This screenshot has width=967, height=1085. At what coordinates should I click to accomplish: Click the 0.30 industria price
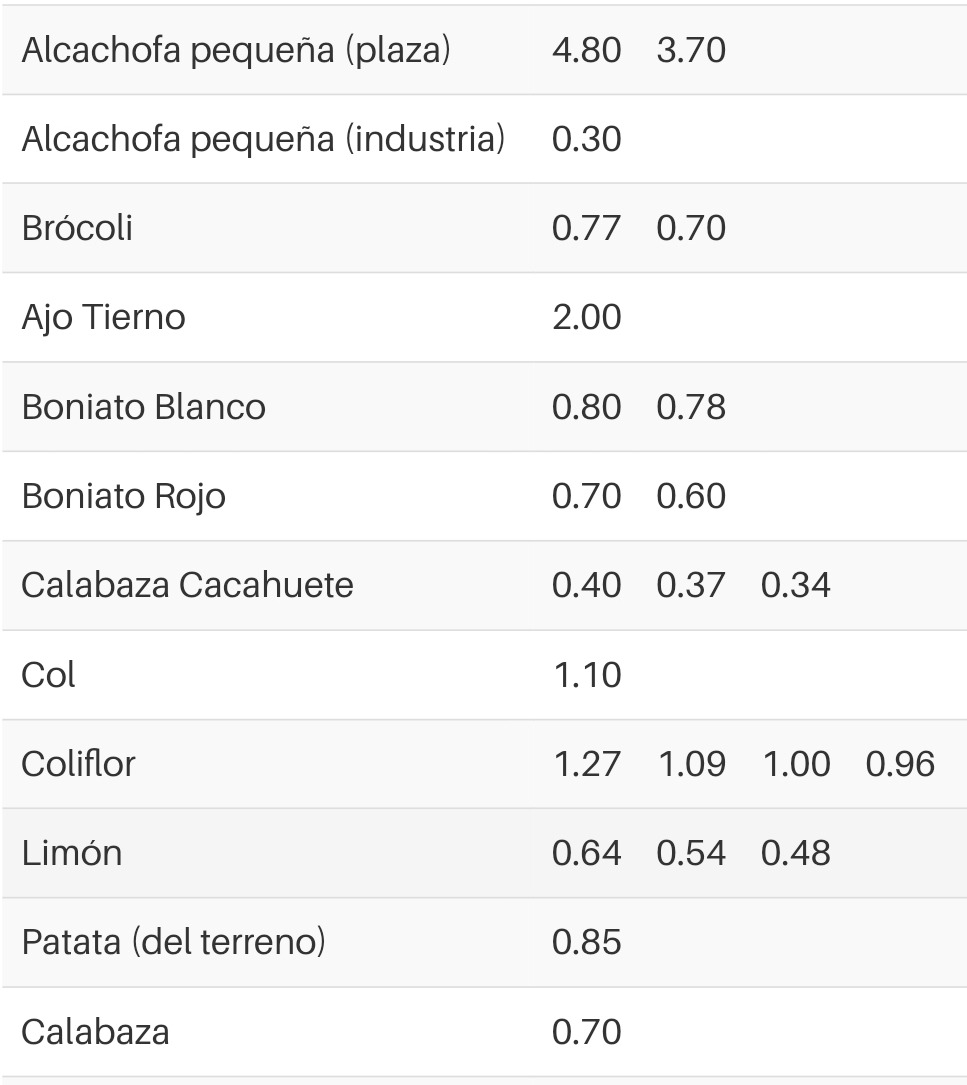click(x=586, y=139)
